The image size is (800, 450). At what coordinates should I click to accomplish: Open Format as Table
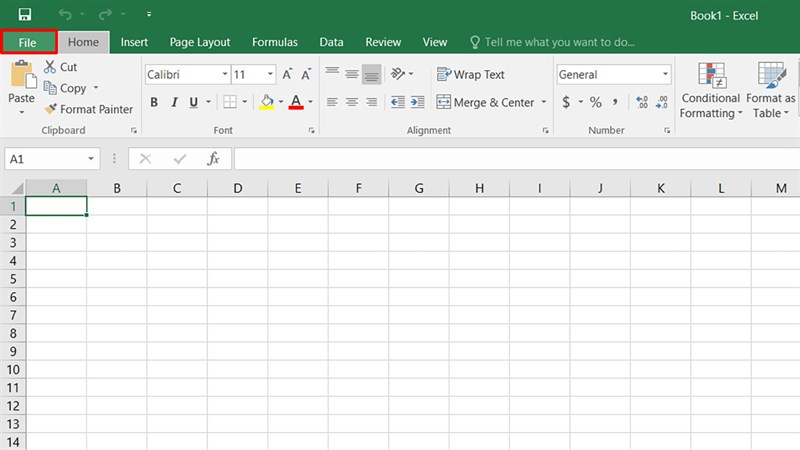(770, 90)
